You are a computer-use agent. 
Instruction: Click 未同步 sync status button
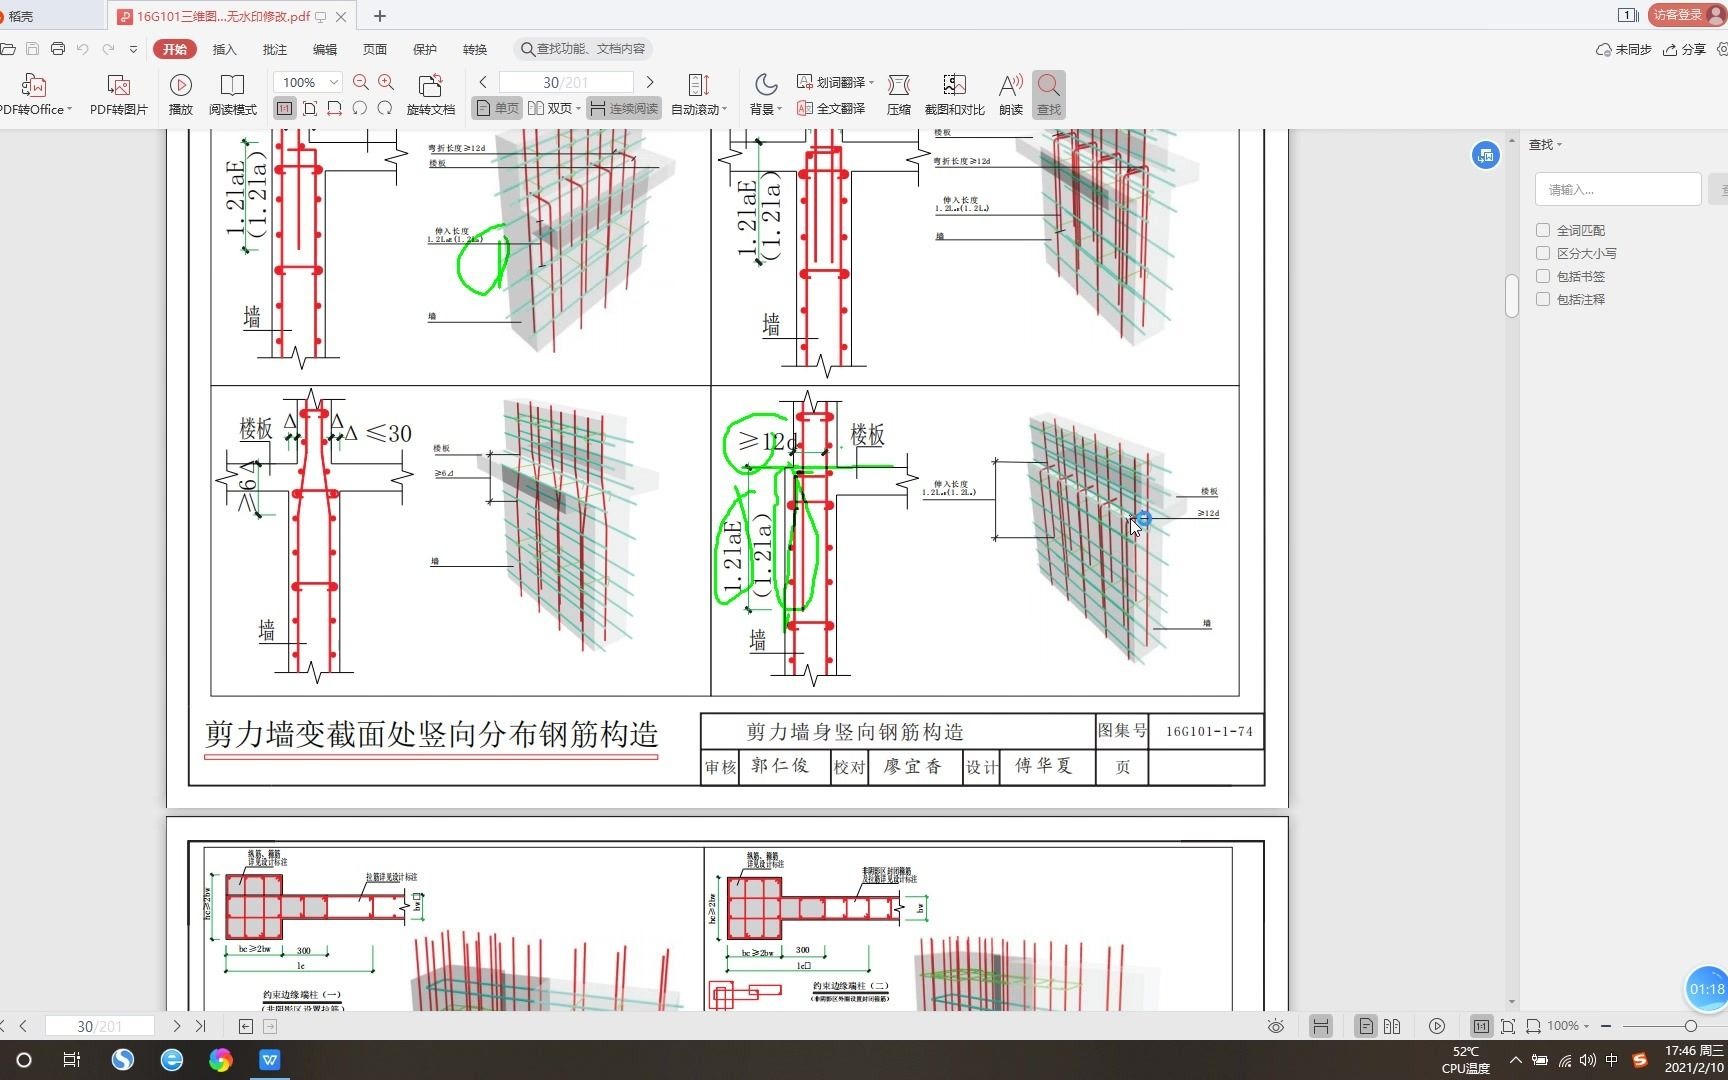1624,49
